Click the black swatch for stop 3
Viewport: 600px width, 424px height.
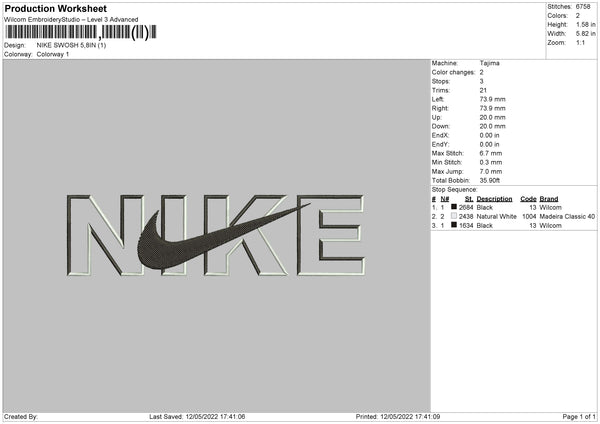454,225
